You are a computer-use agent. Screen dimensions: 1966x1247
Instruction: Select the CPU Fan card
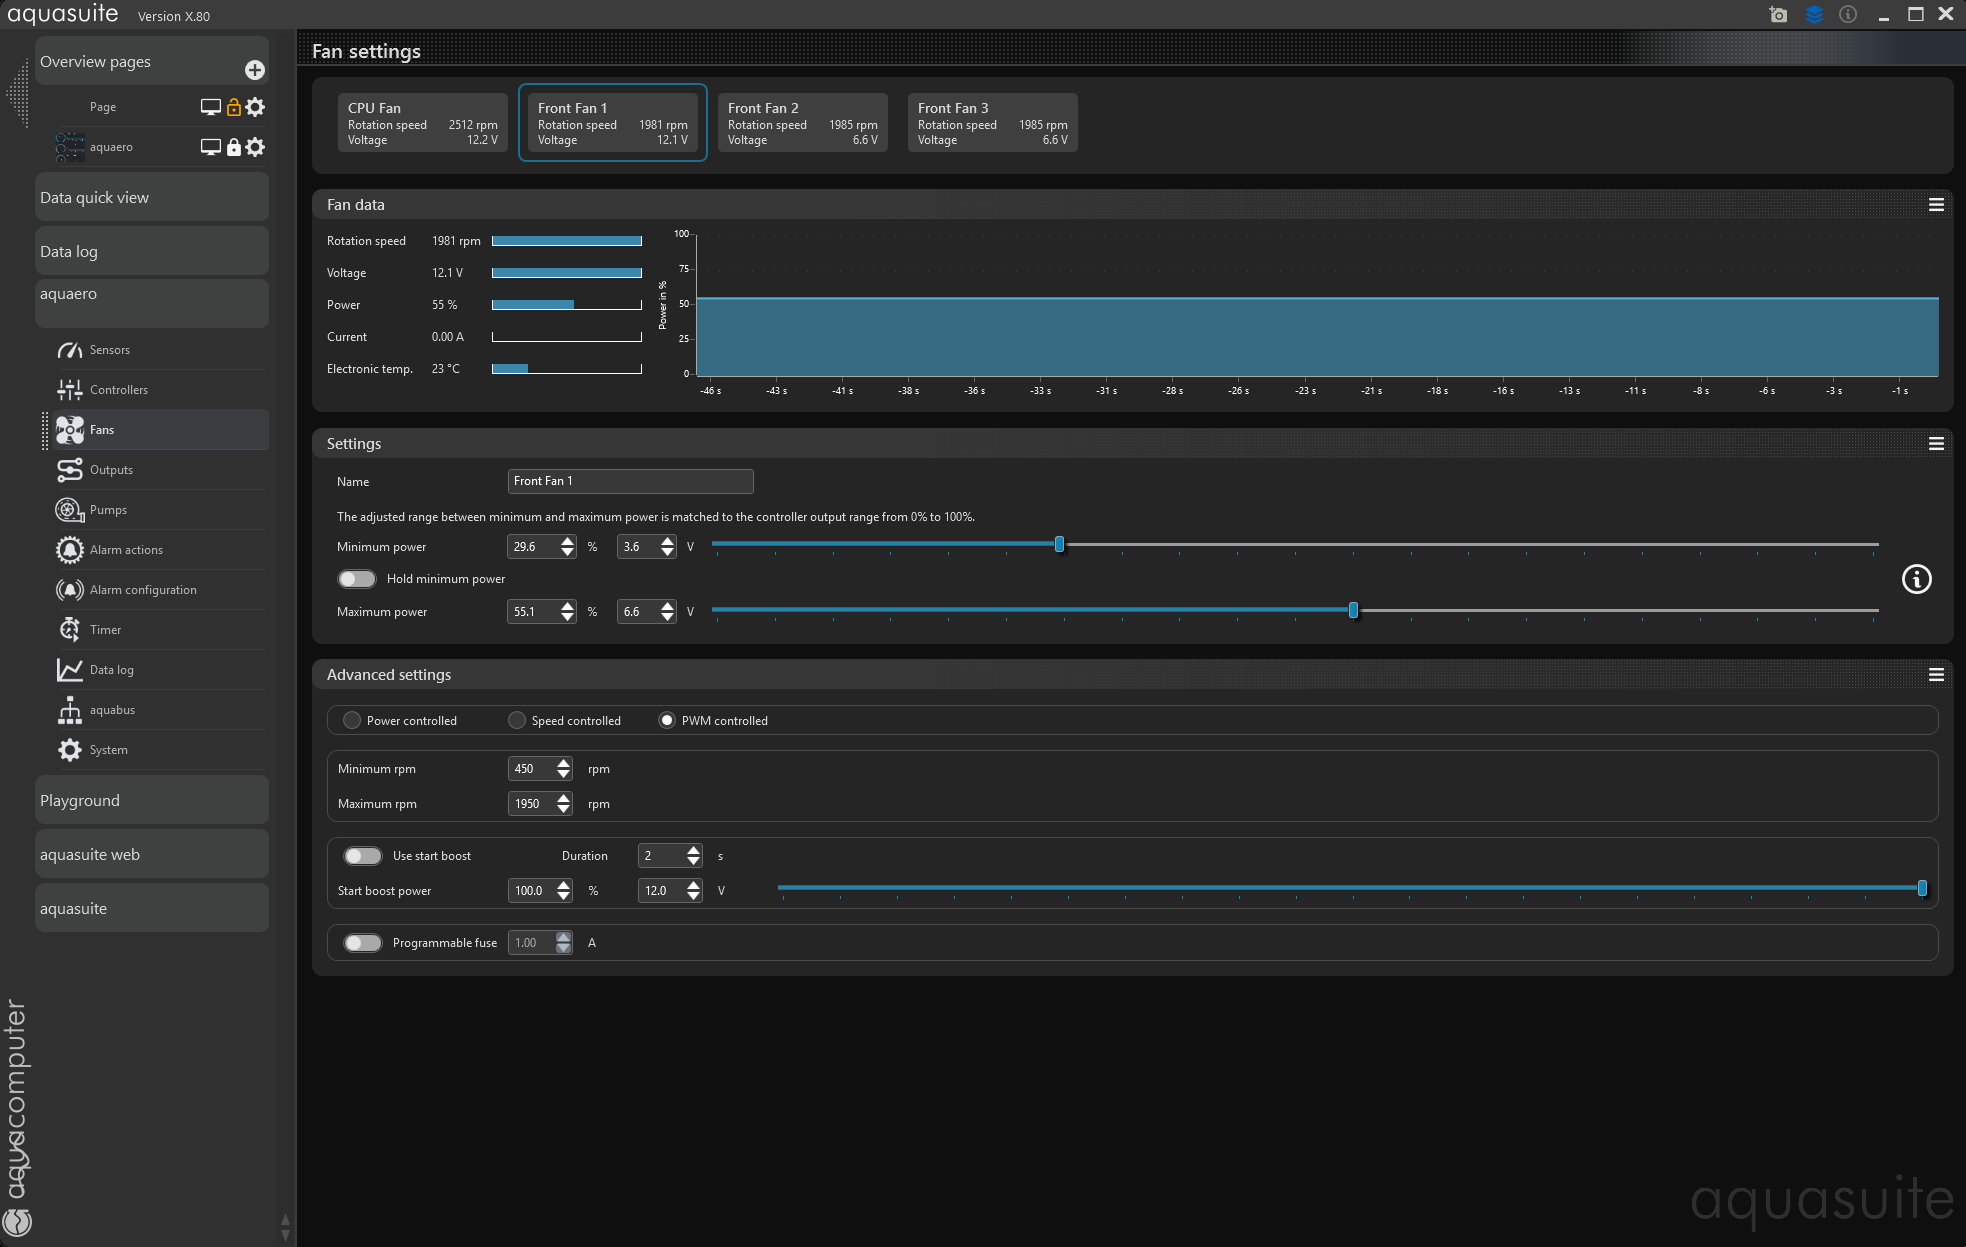(x=423, y=123)
